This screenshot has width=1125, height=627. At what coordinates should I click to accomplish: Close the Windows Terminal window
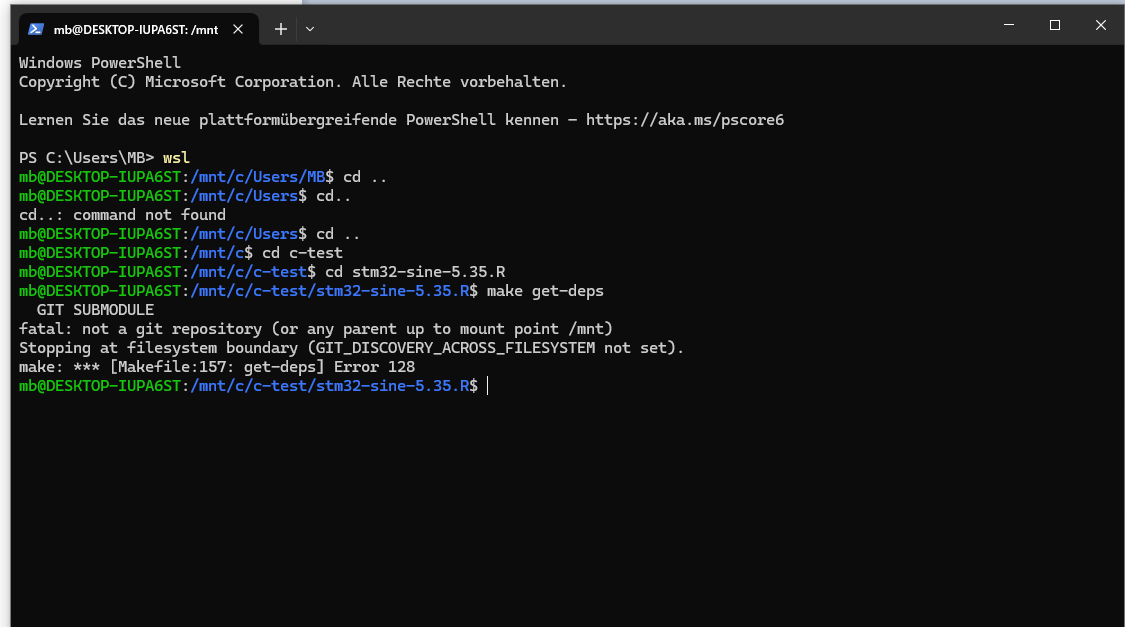click(1100, 25)
